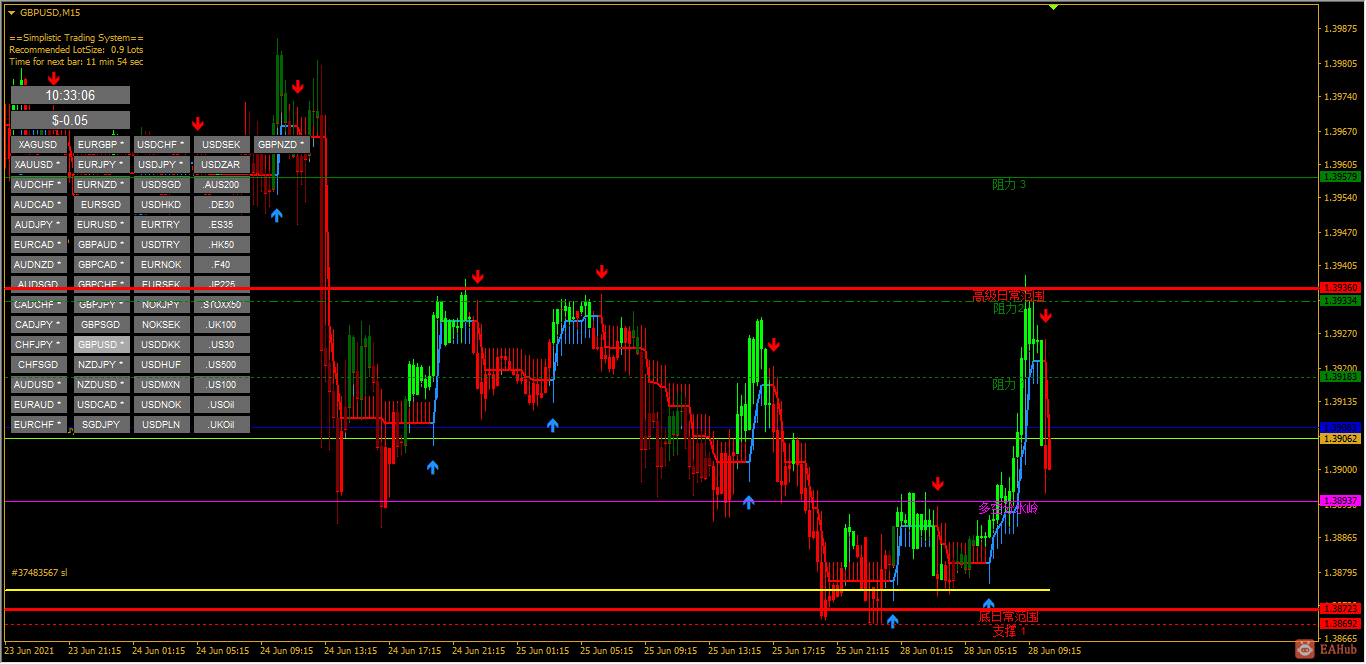Open the GBPCAD symbol chart
1366x664 pixels.
tap(101, 265)
